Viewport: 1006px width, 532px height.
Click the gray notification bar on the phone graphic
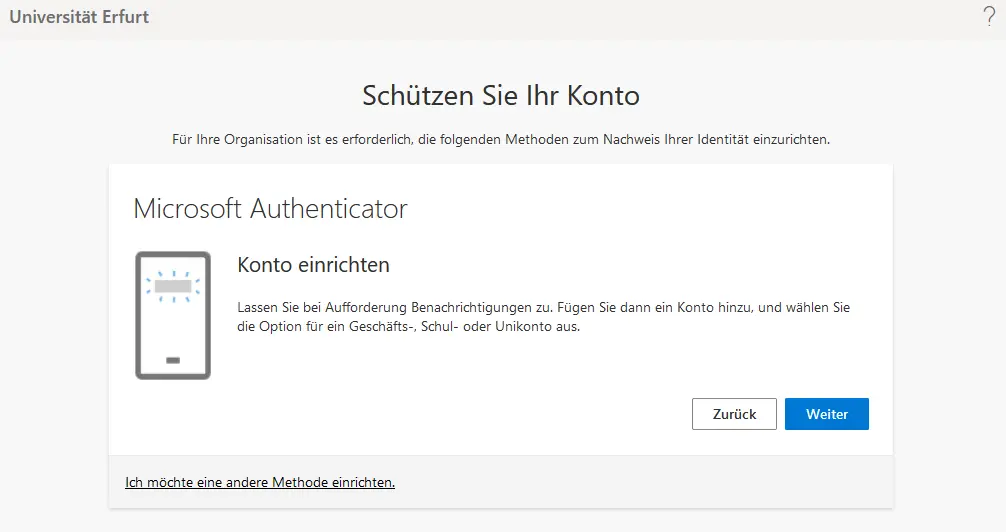pos(173,286)
